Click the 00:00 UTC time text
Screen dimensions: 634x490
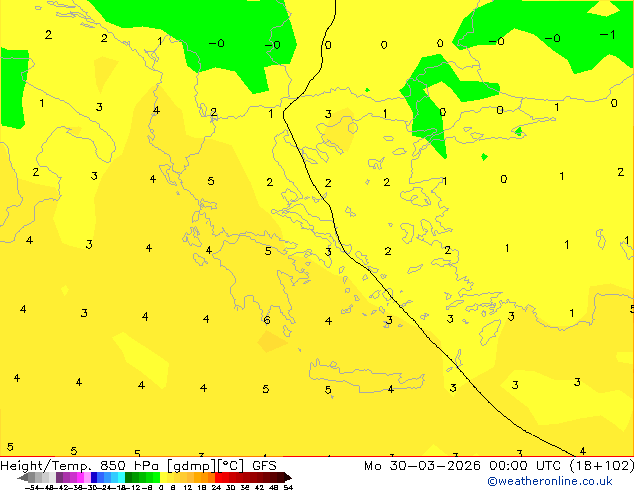[x=525, y=466]
